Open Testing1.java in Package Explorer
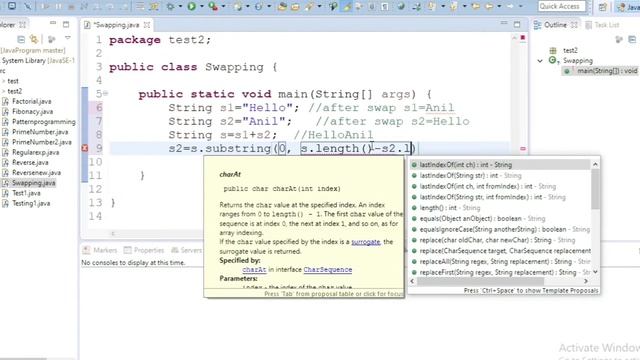 [x=31, y=203]
